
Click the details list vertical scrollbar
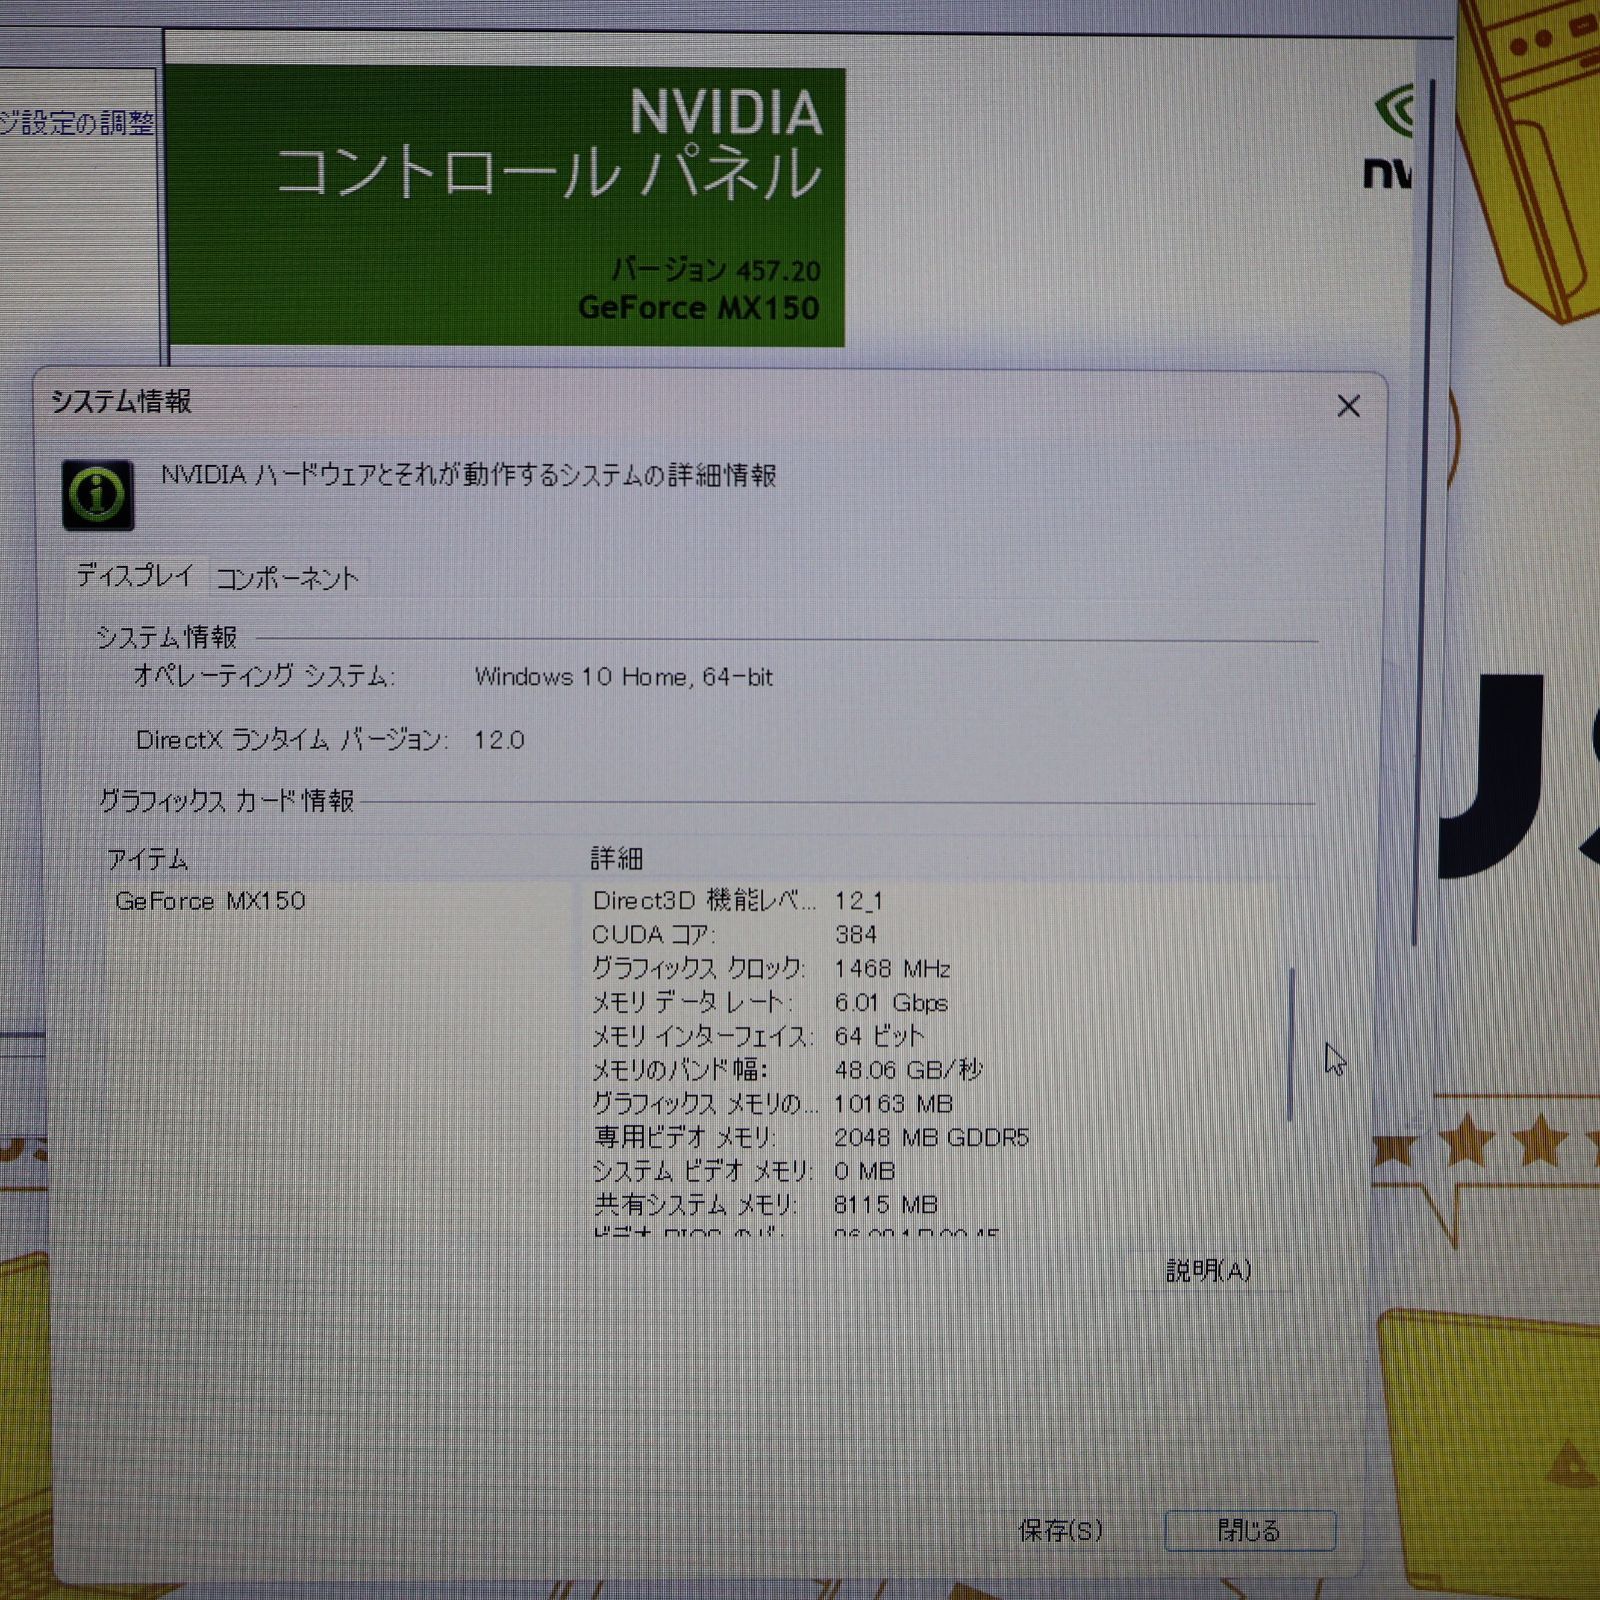point(1291,1044)
